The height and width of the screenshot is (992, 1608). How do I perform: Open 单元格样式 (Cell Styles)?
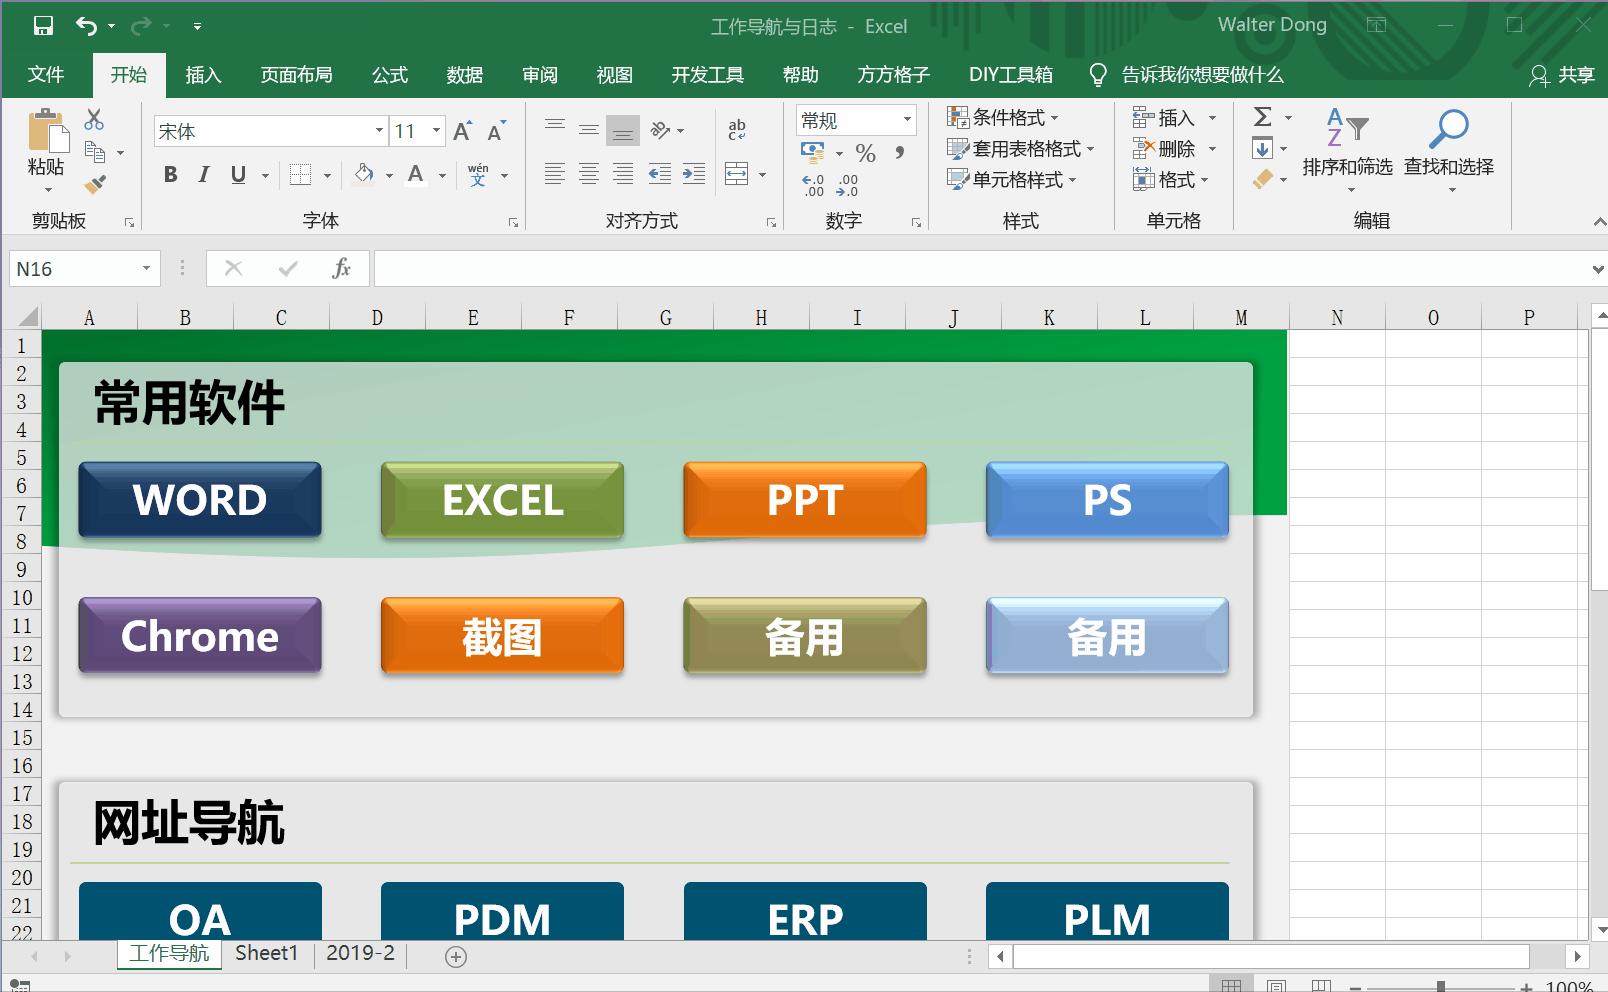click(1010, 180)
